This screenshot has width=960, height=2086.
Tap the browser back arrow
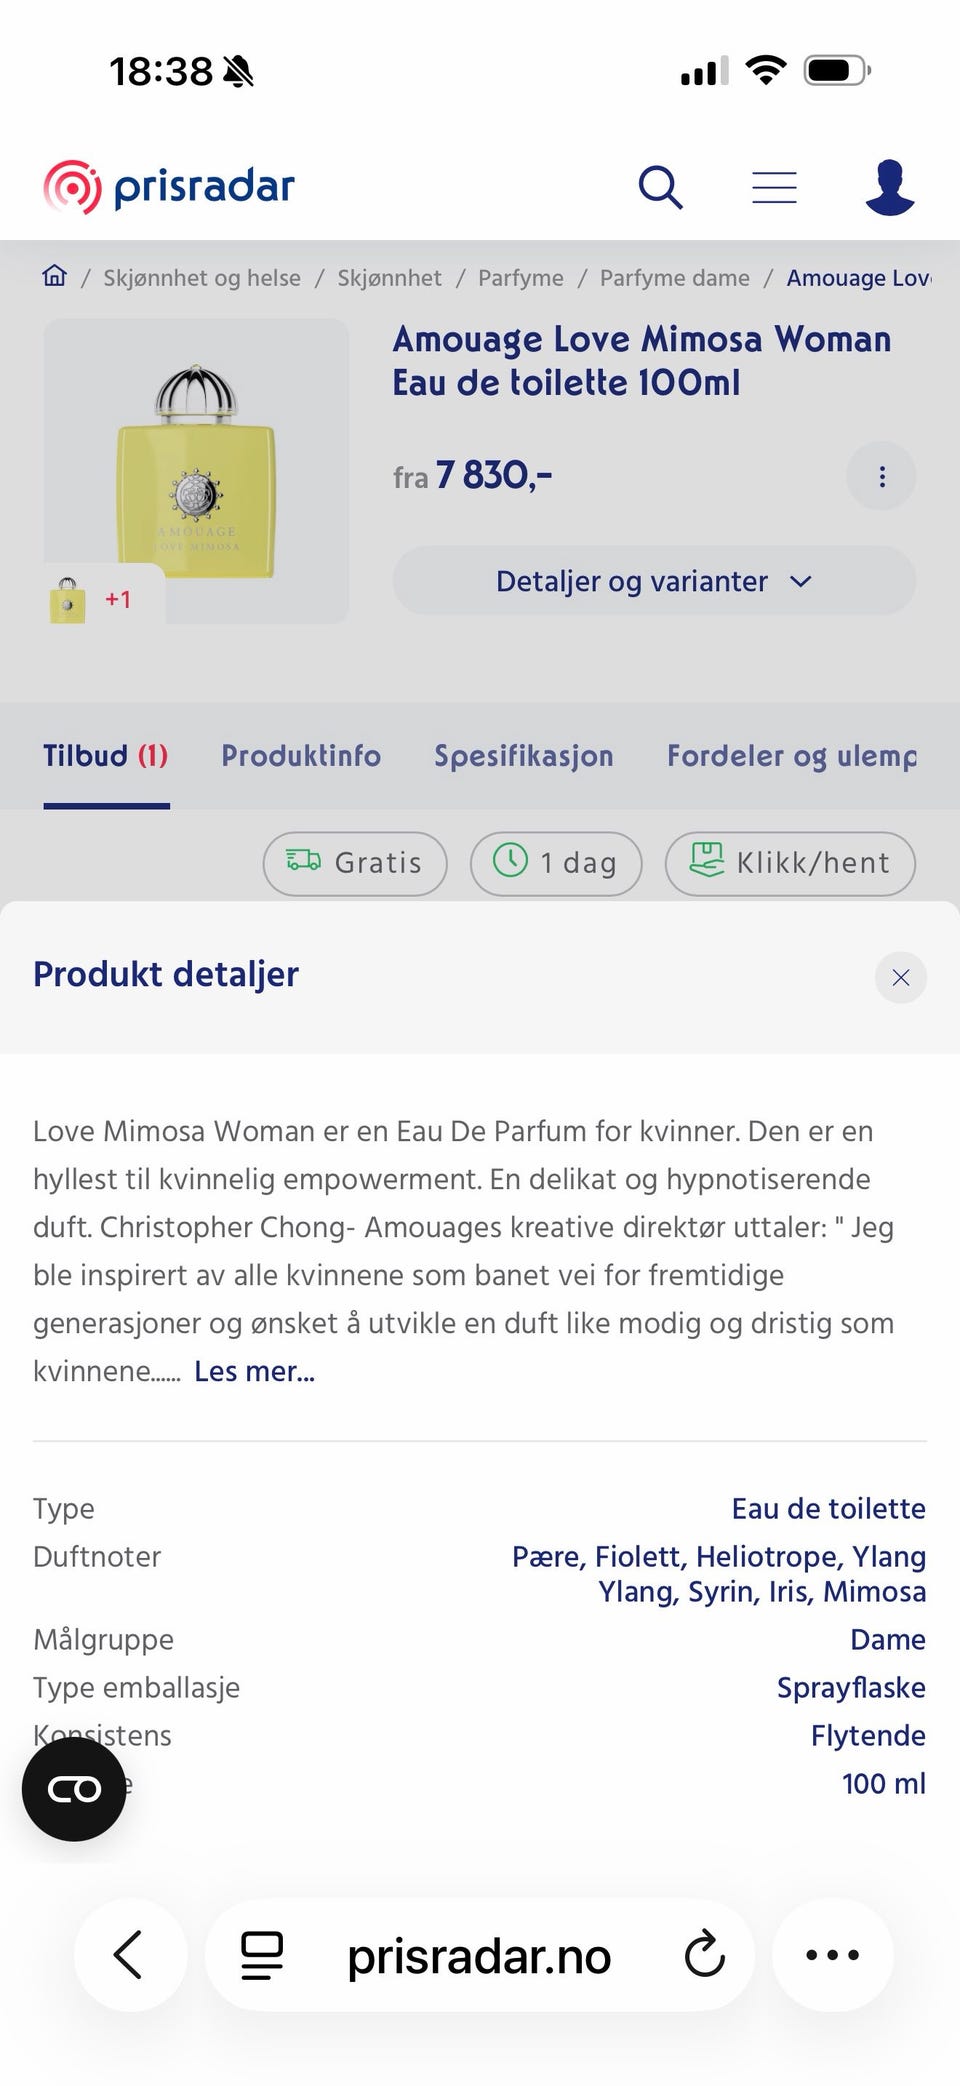point(130,1954)
